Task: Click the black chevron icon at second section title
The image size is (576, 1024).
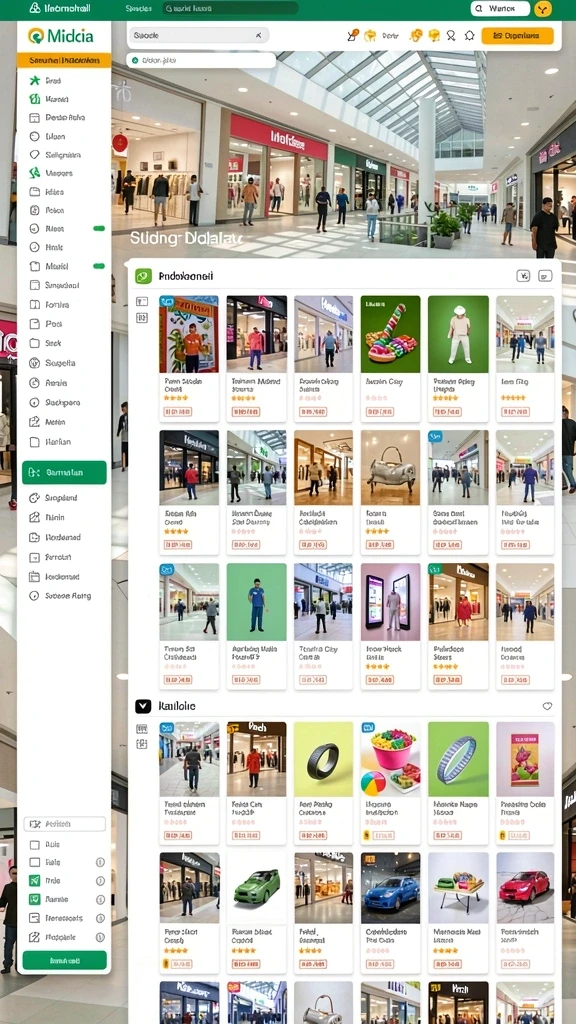Action: pos(143,706)
